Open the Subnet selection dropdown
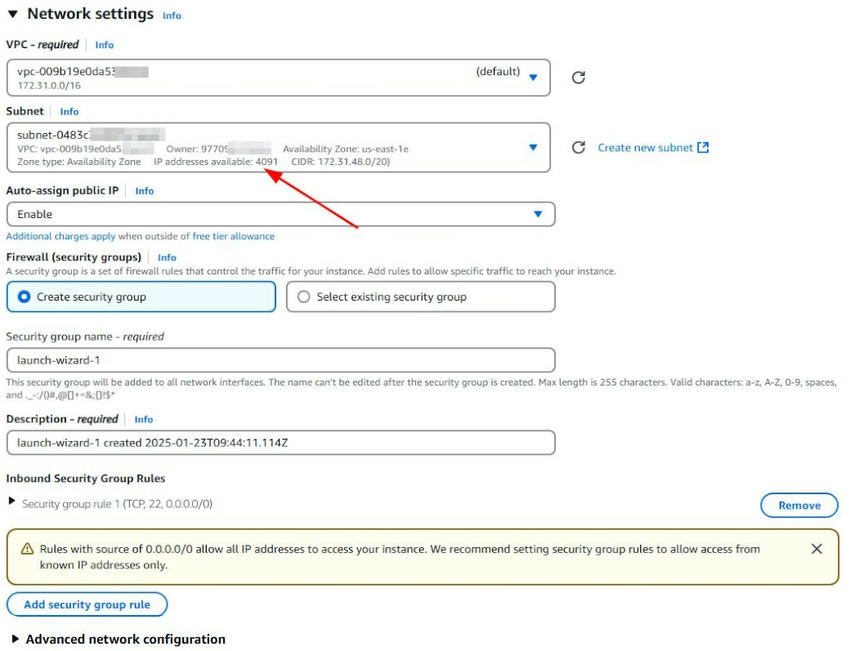The height and width of the screenshot is (651, 850). point(532,146)
